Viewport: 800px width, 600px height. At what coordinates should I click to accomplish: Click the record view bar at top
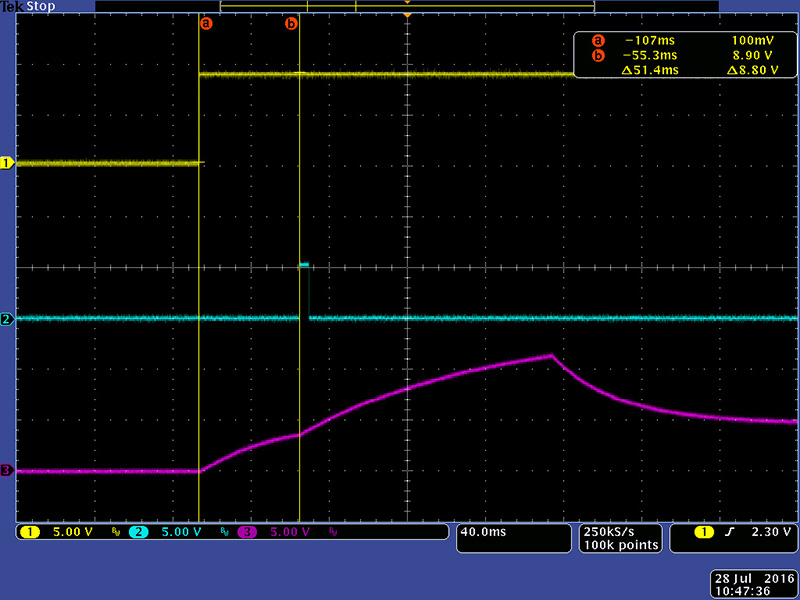click(407, 6)
